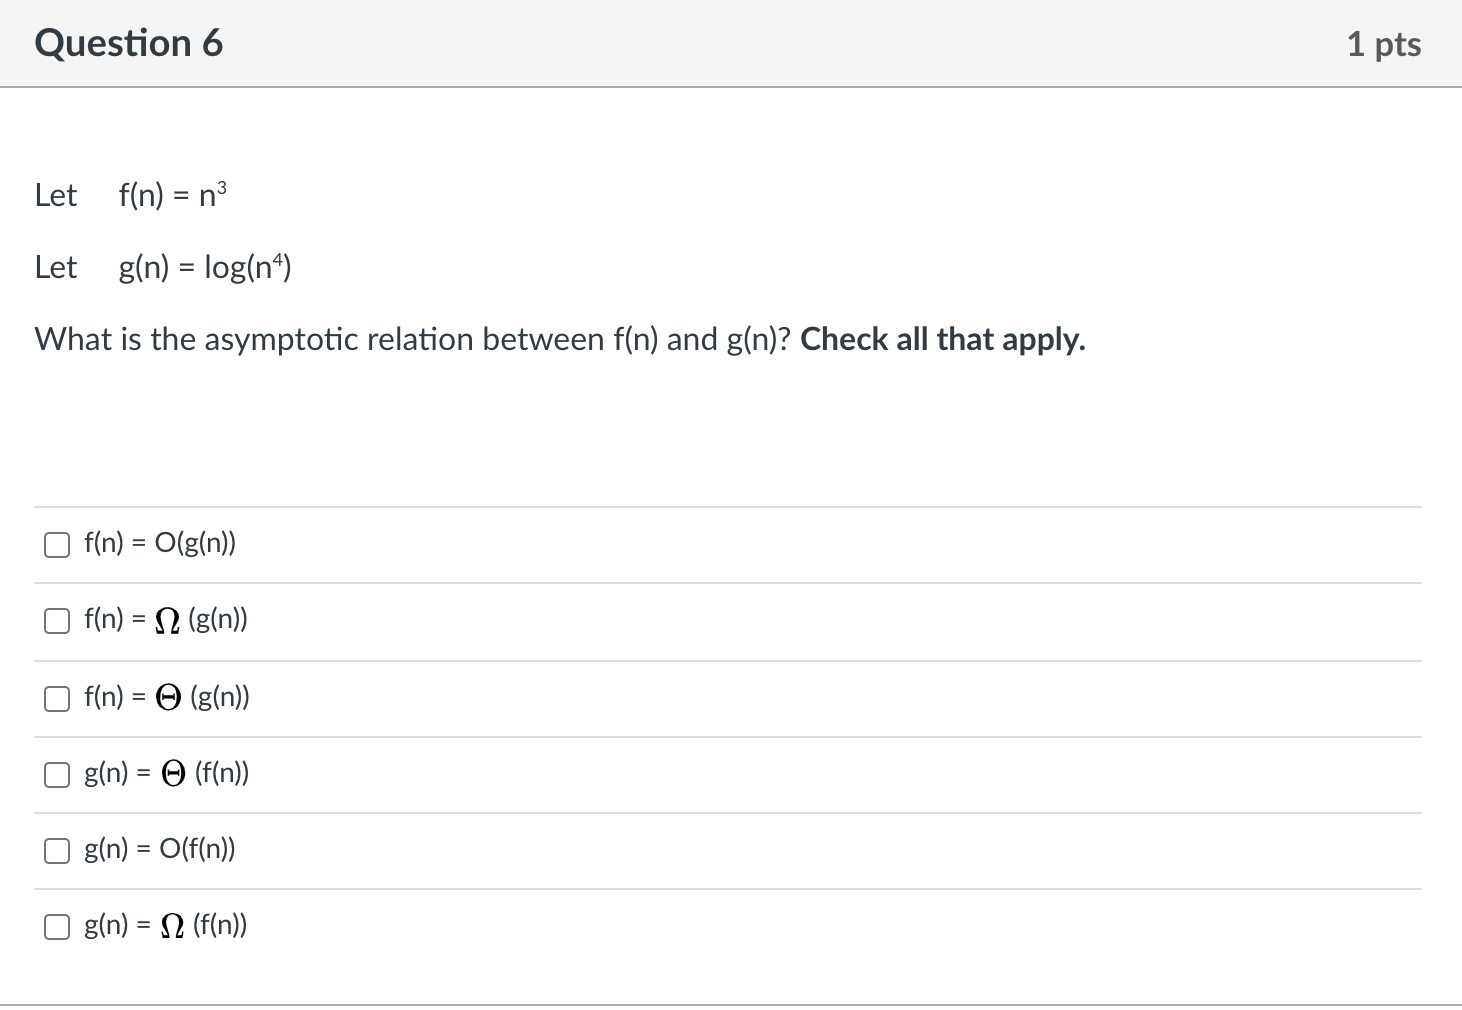Click the f(n) = n³ definition

click(173, 195)
